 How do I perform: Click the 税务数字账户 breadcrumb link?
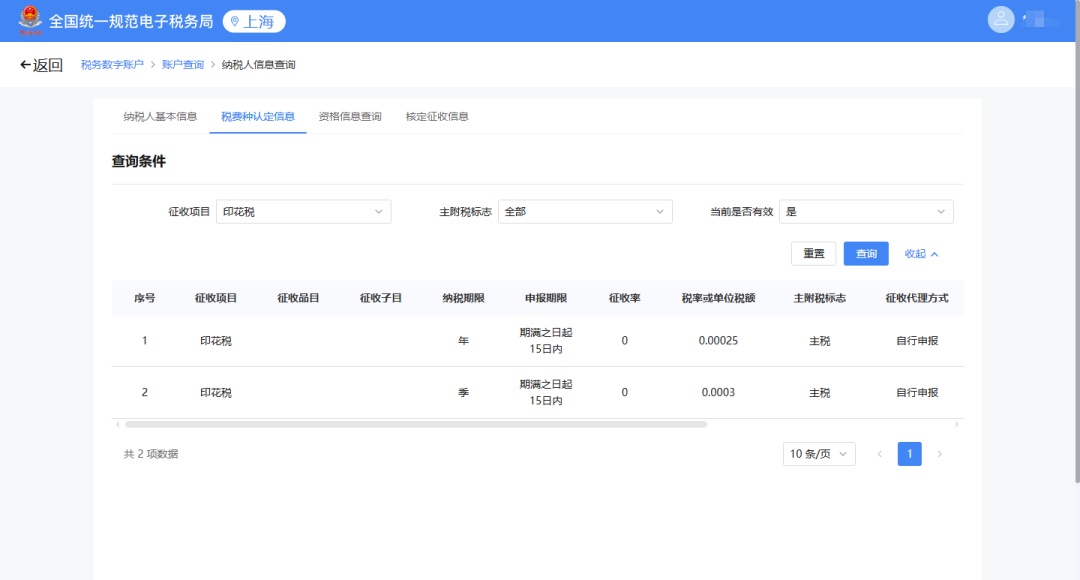tap(112, 65)
